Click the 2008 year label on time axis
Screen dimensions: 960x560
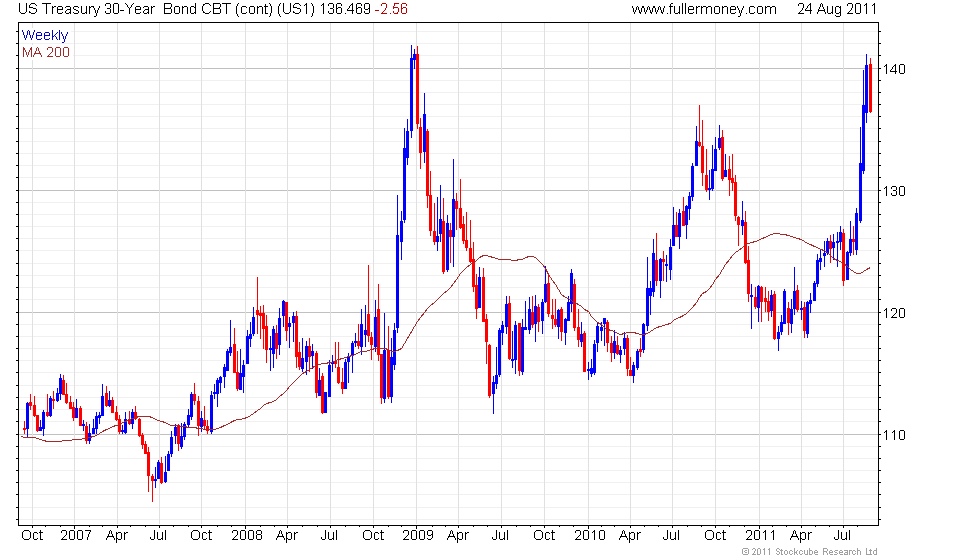point(247,536)
